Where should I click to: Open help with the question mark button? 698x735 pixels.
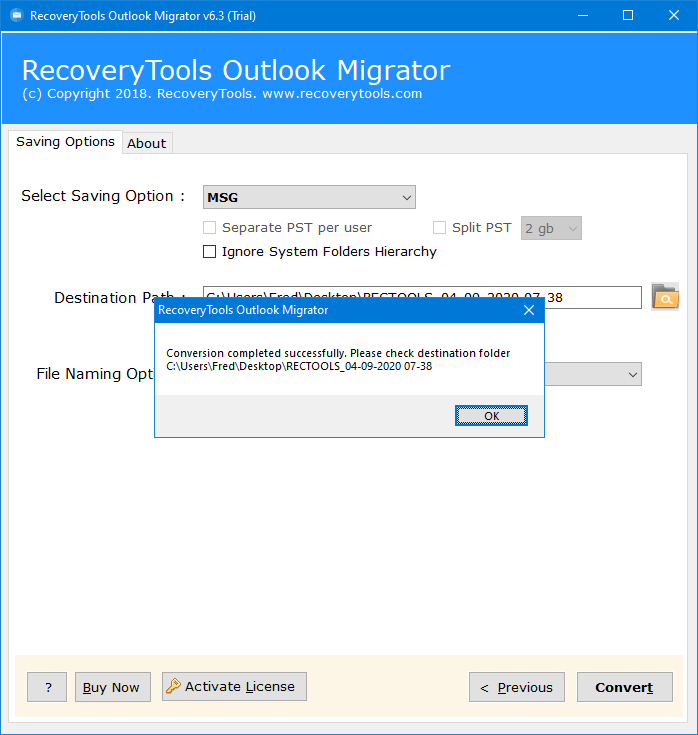47,687
